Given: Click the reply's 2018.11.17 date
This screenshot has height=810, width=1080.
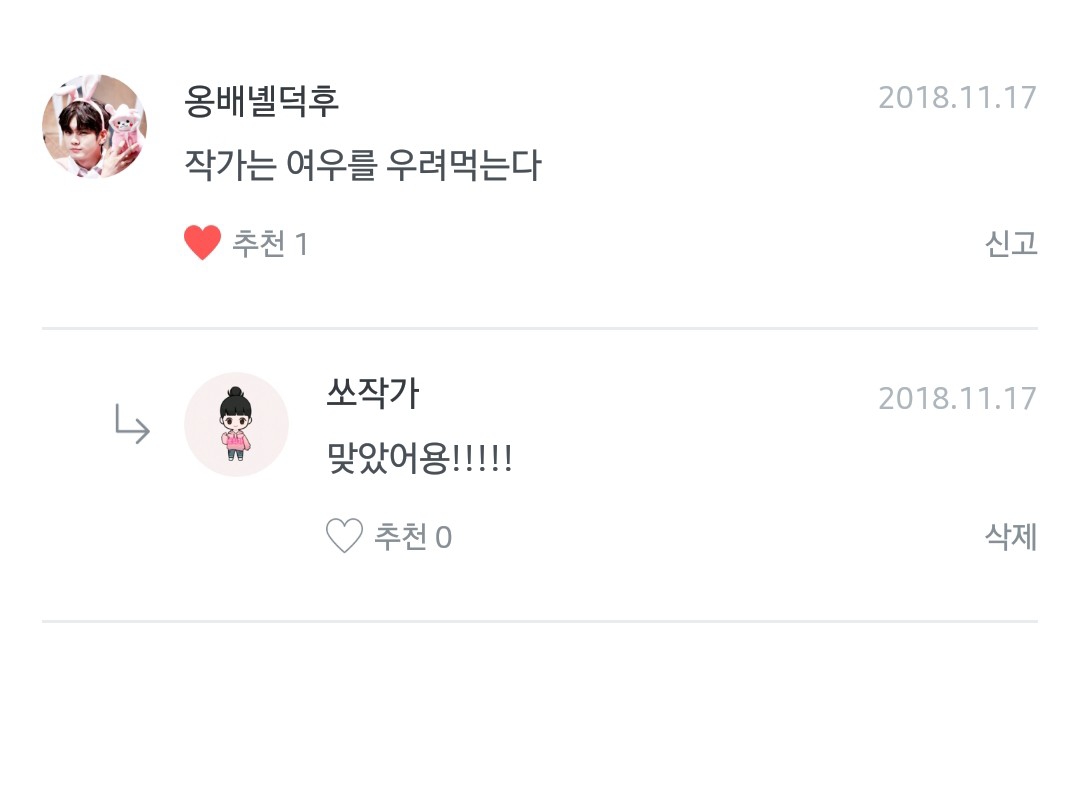Looking at the screenshot, I should [957, 398].
